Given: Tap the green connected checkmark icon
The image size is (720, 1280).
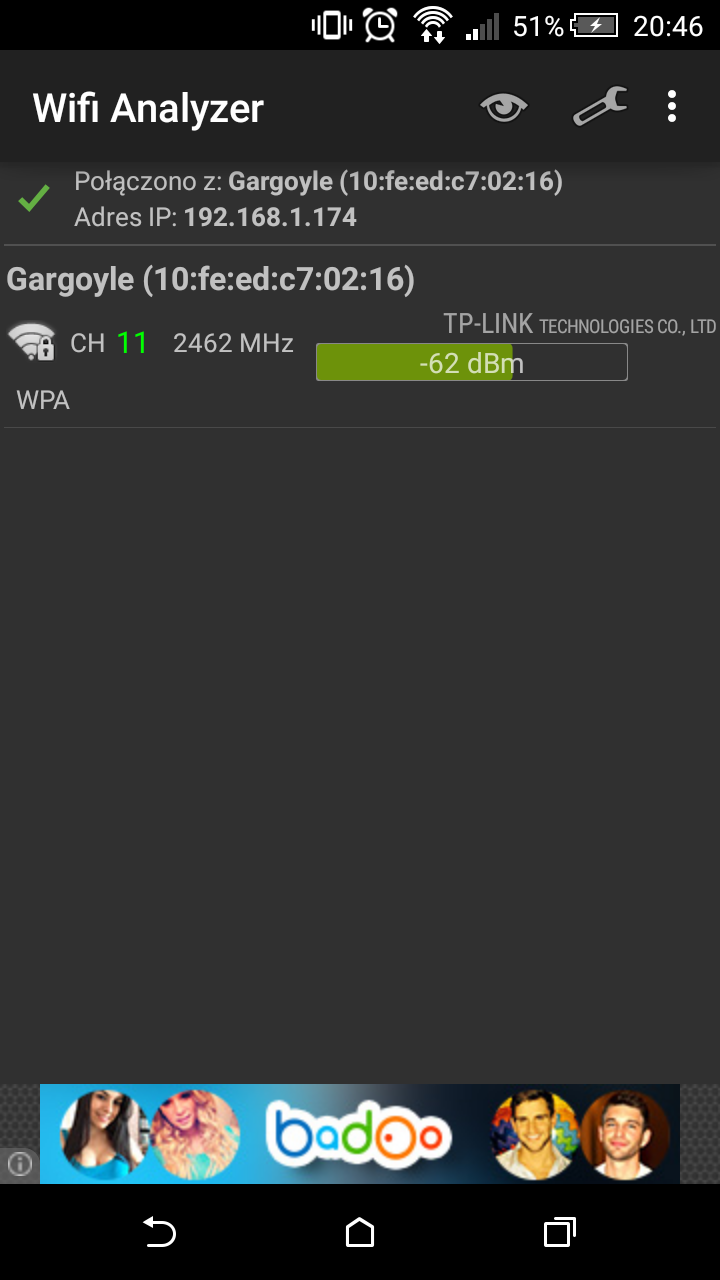Looking at the screenshot, I should pos(34,199).
